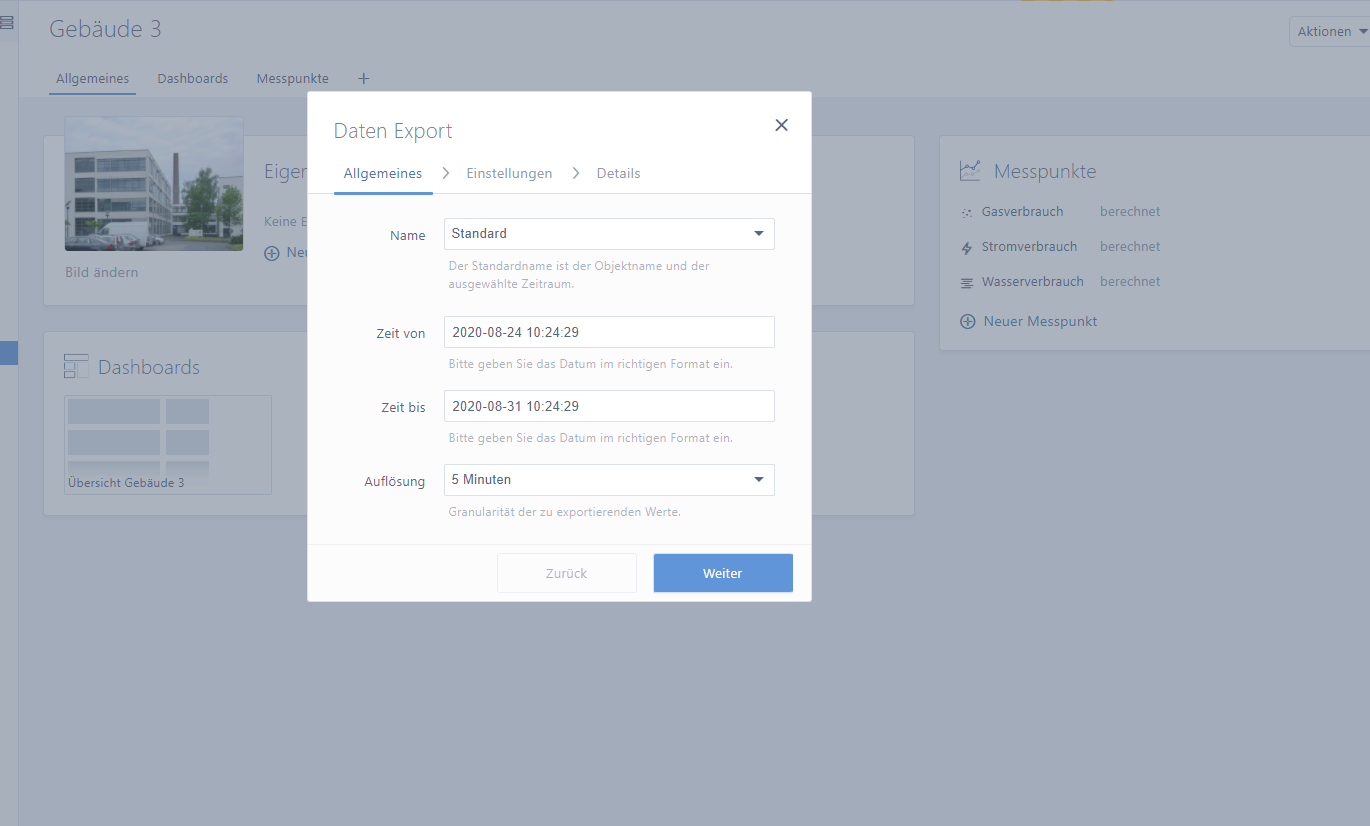Click the Dashboards panel layout icon
Viewport: 1370px width, 826px height.
click(76, 367)
